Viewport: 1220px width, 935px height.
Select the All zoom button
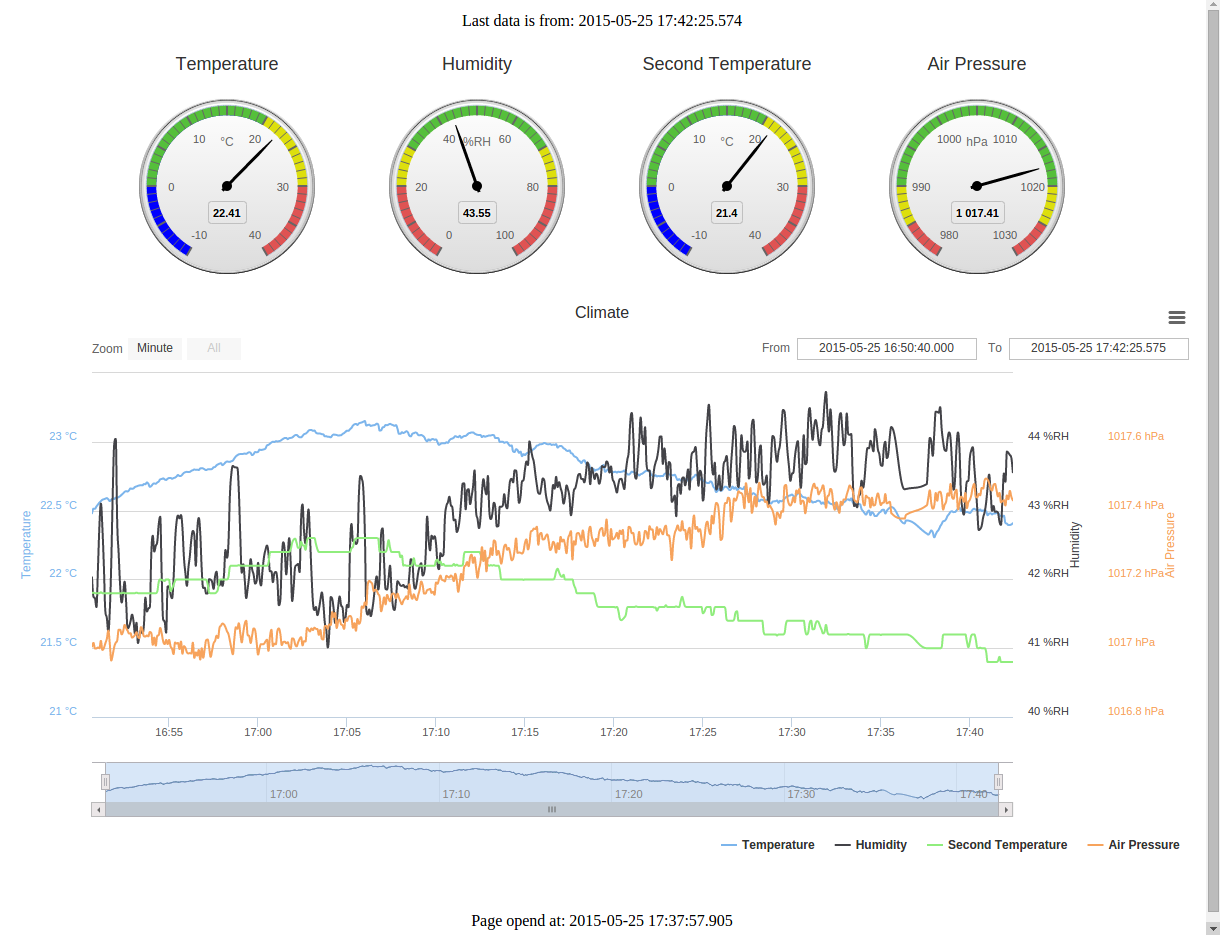pyautogui.click(x=214, y=348)
